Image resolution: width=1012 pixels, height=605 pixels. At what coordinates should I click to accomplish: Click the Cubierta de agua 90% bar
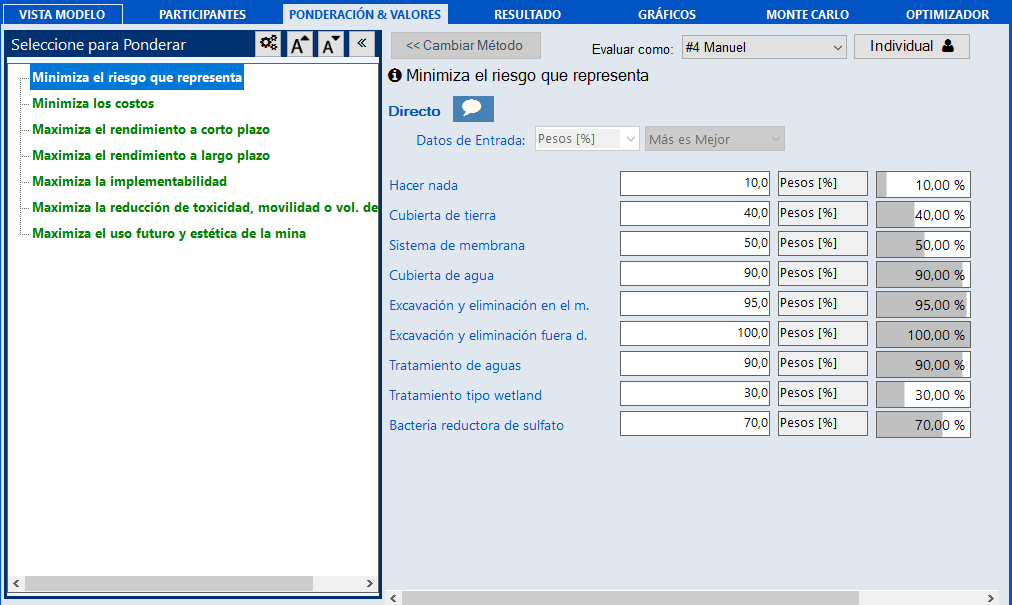click(x=923, y=274)
